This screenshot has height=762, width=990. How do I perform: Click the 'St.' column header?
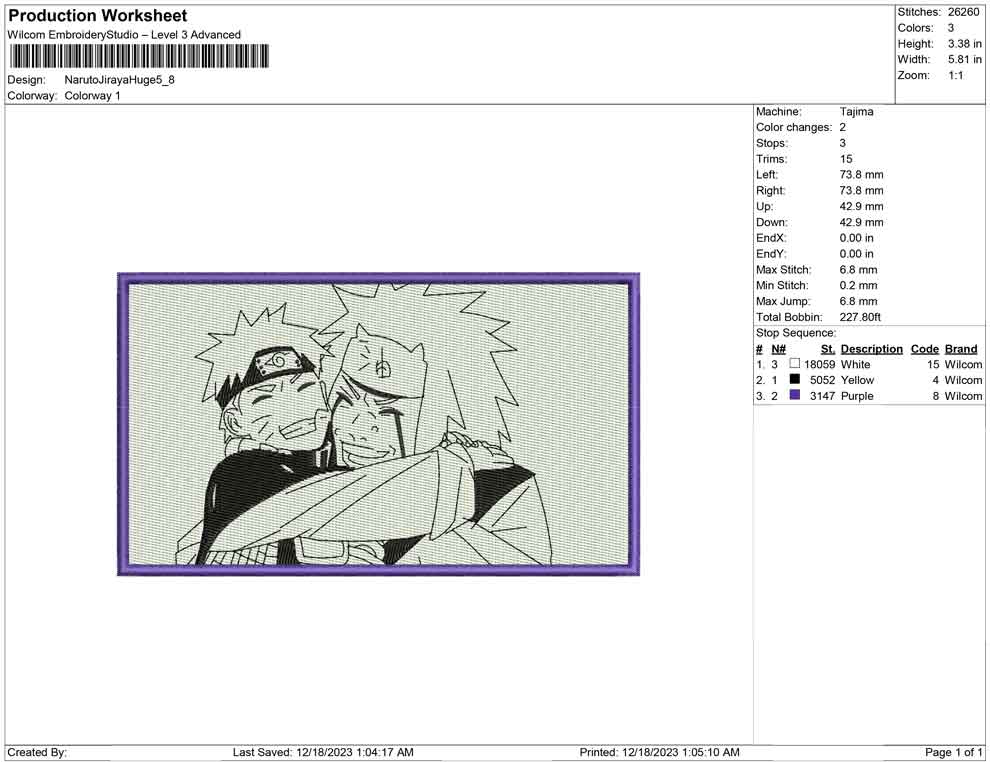[828, 349]
